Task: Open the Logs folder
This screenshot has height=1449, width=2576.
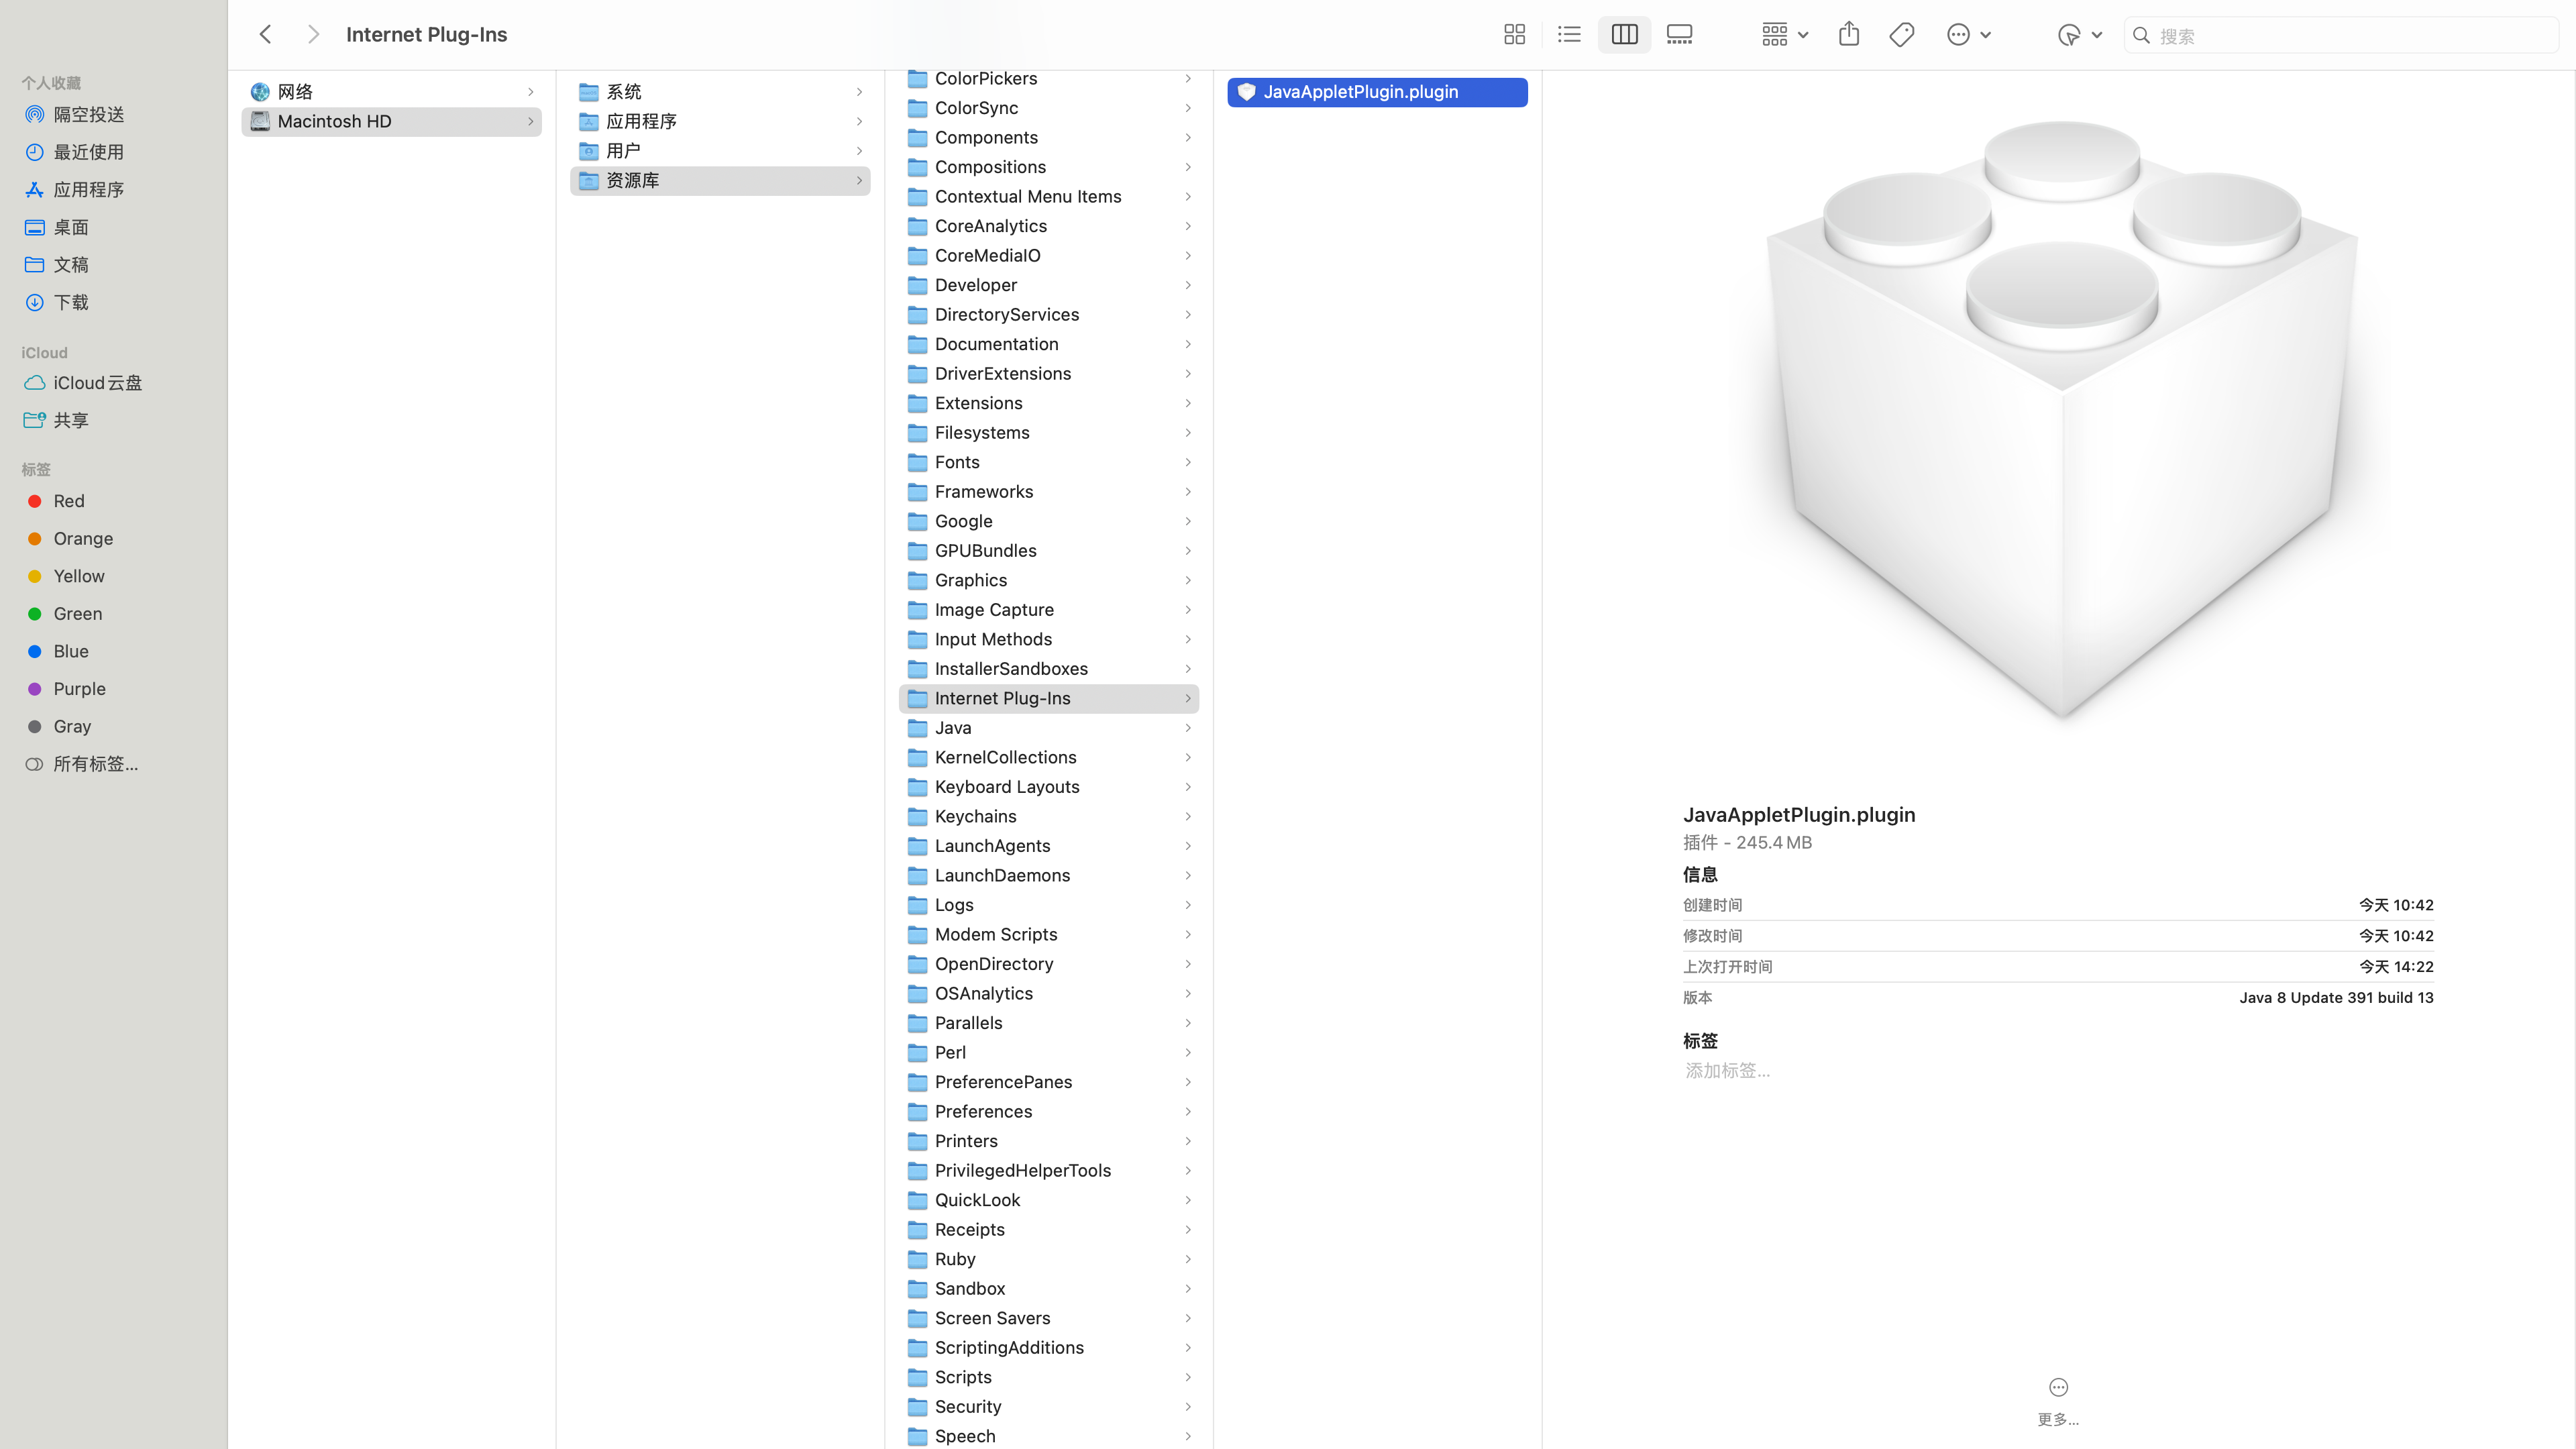Action: [1049, 905]
